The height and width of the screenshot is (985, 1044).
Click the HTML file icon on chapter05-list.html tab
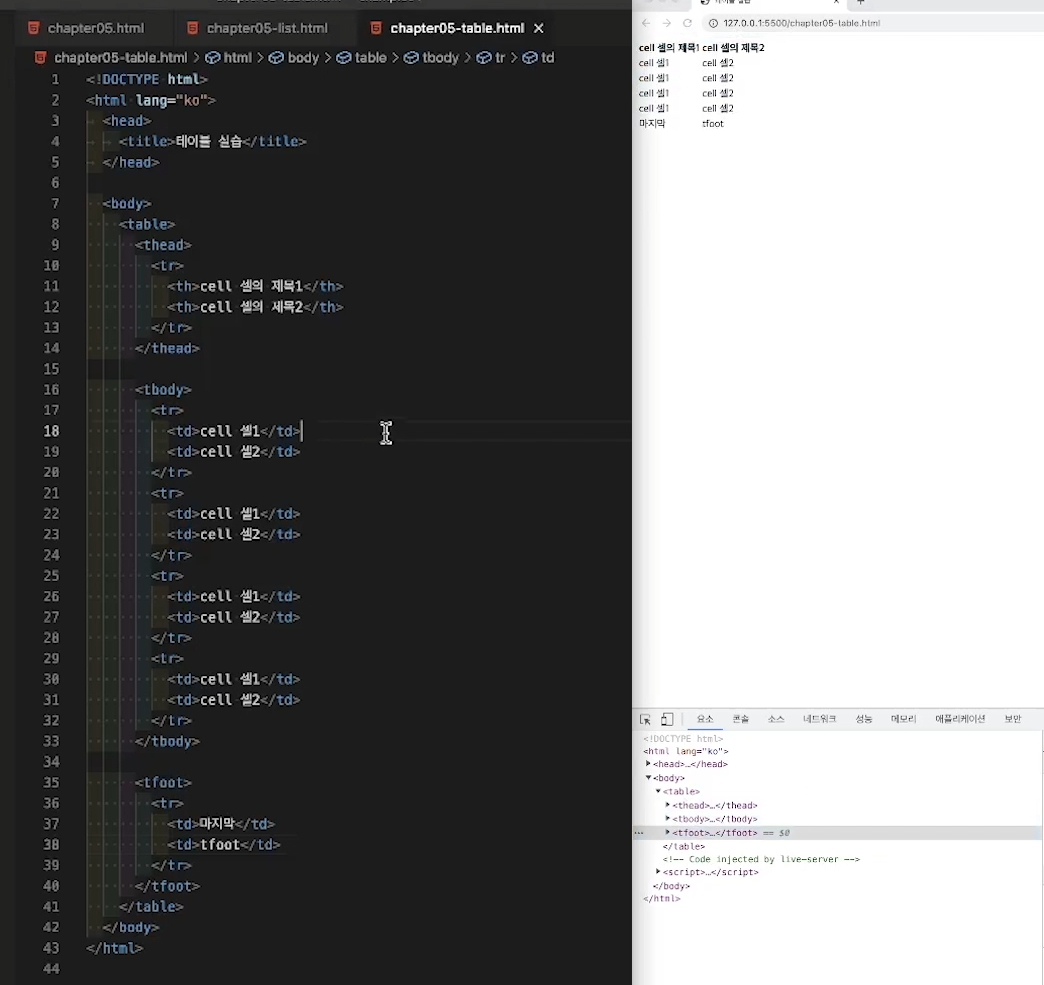coord(192,28)
